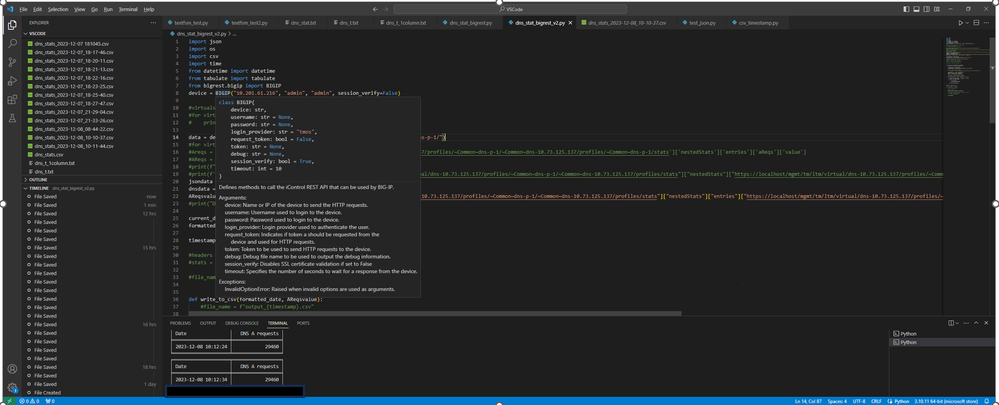Image resolution: width=999 pixels, height=405 pixels.
Task: Open the Extensions view
Action: (12, 100)
